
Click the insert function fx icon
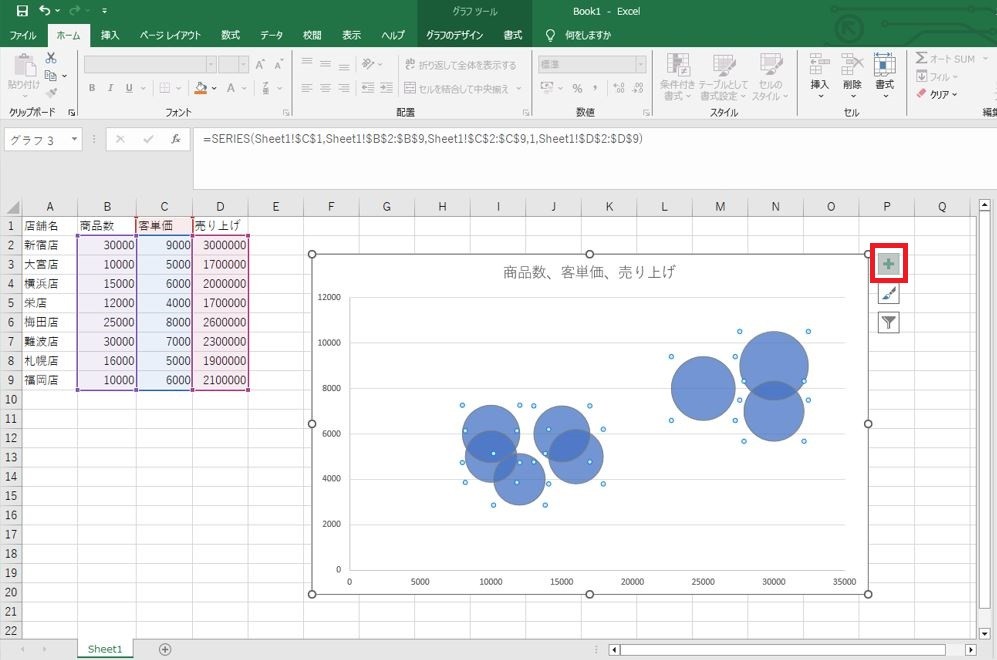pos(175,139)
